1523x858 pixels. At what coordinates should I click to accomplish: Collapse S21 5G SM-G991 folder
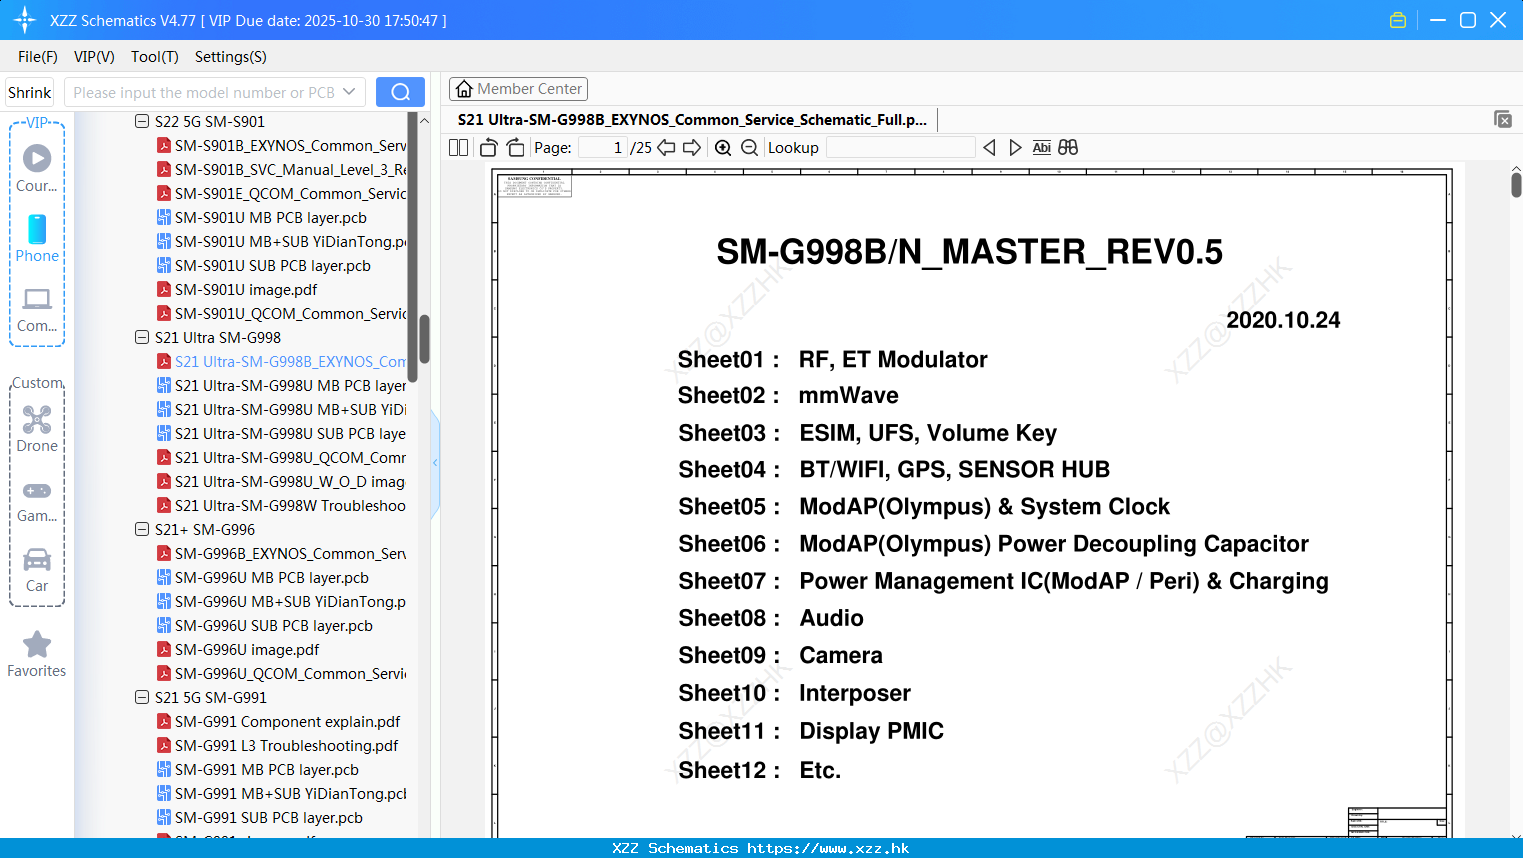coord(142,697)
